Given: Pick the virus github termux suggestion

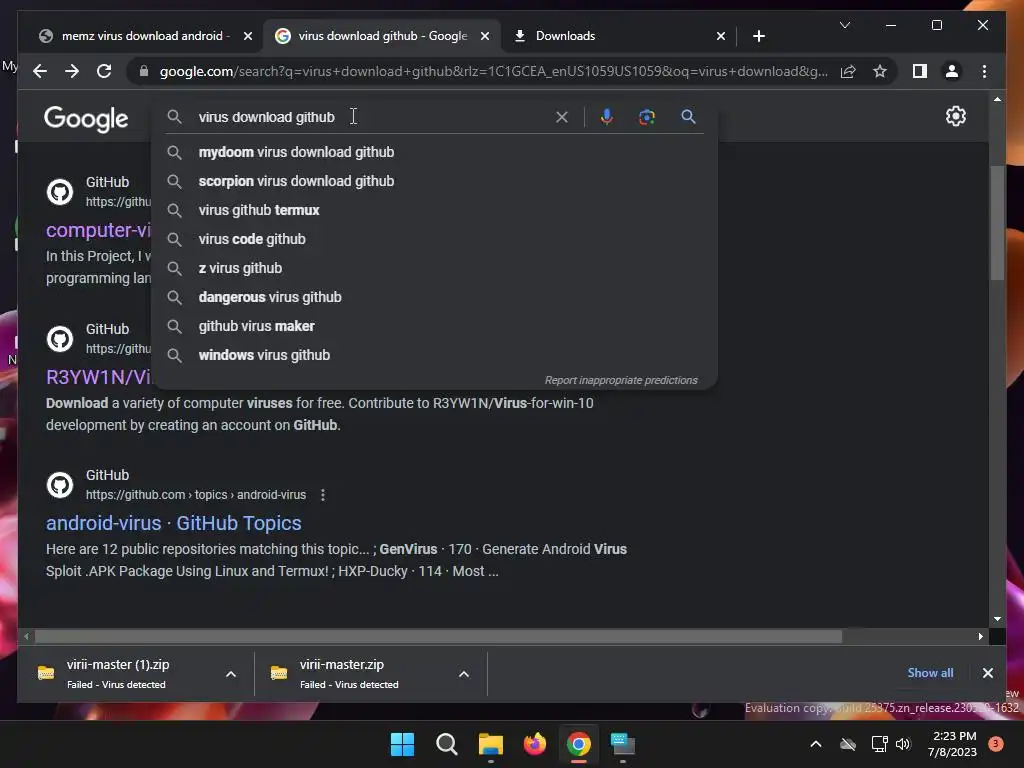Looking at the screenshot, I should 434,210.
